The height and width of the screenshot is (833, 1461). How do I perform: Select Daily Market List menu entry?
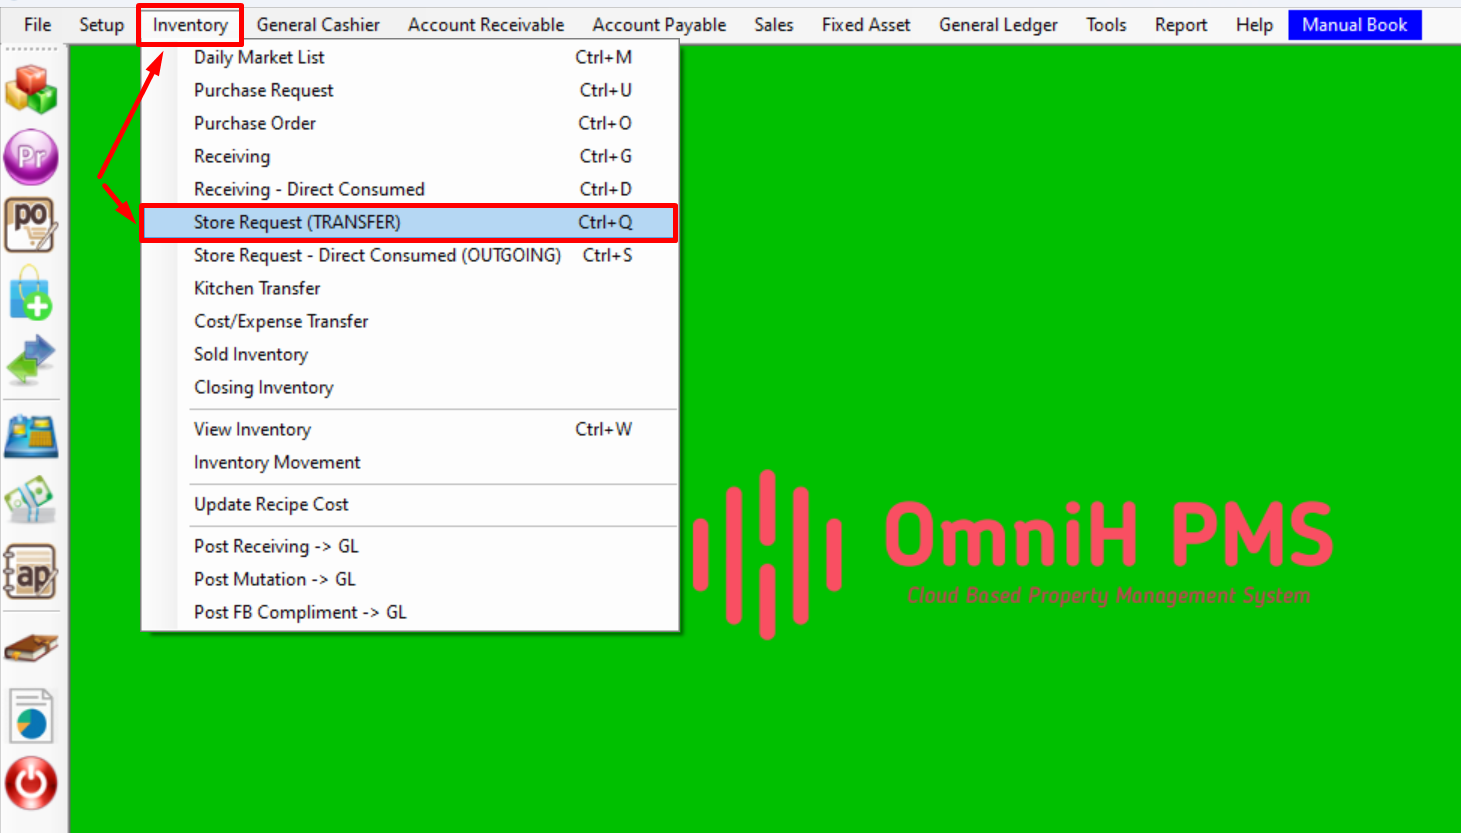click(x=410, y=57)
